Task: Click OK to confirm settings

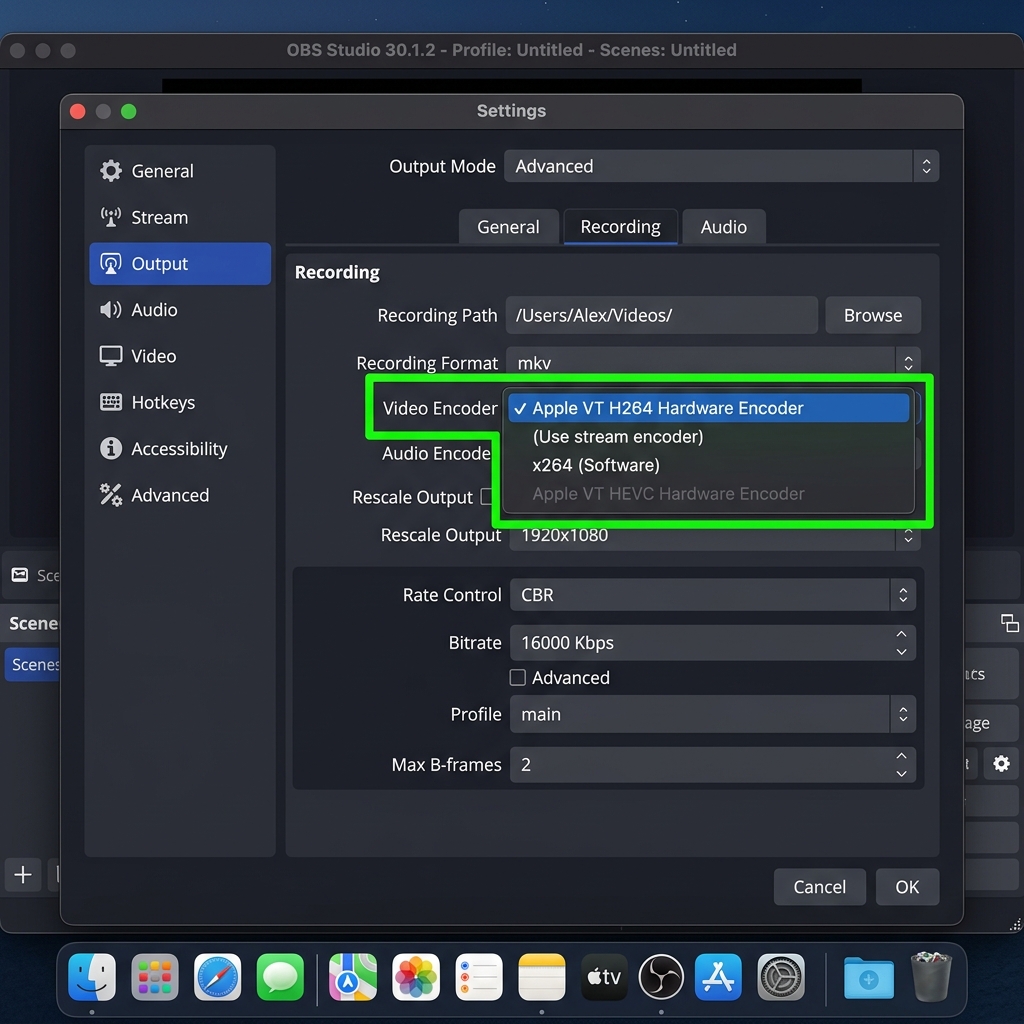Action: pyautogui.click(x=907, y=886)
